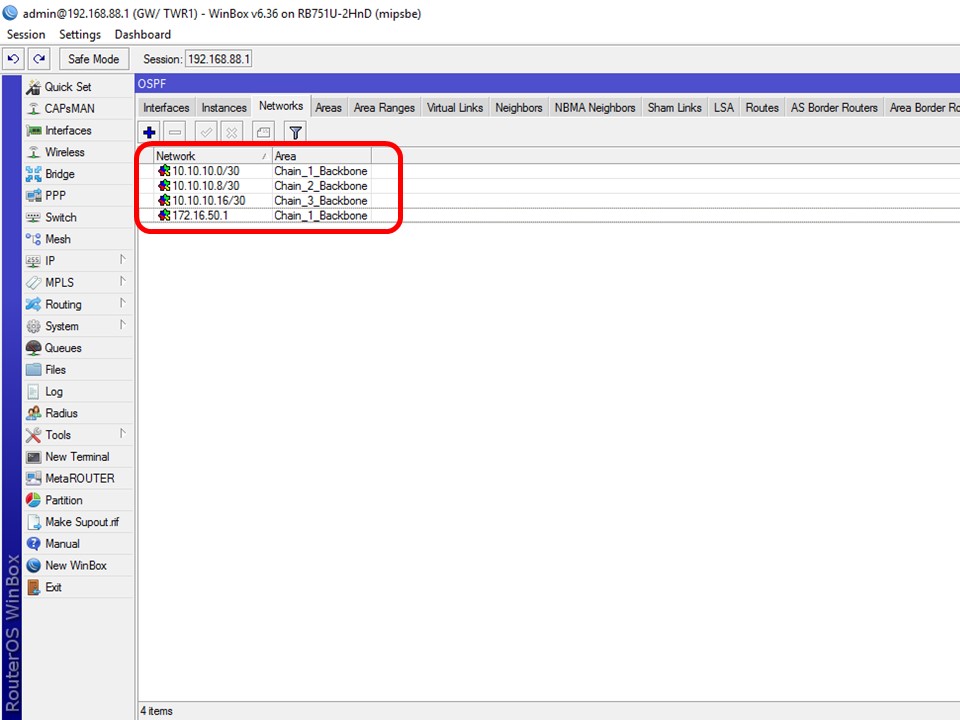Viewport: 960px width, 720px height.
Task: Open Interfaces in the left sidebar
Action: point(78,130)
